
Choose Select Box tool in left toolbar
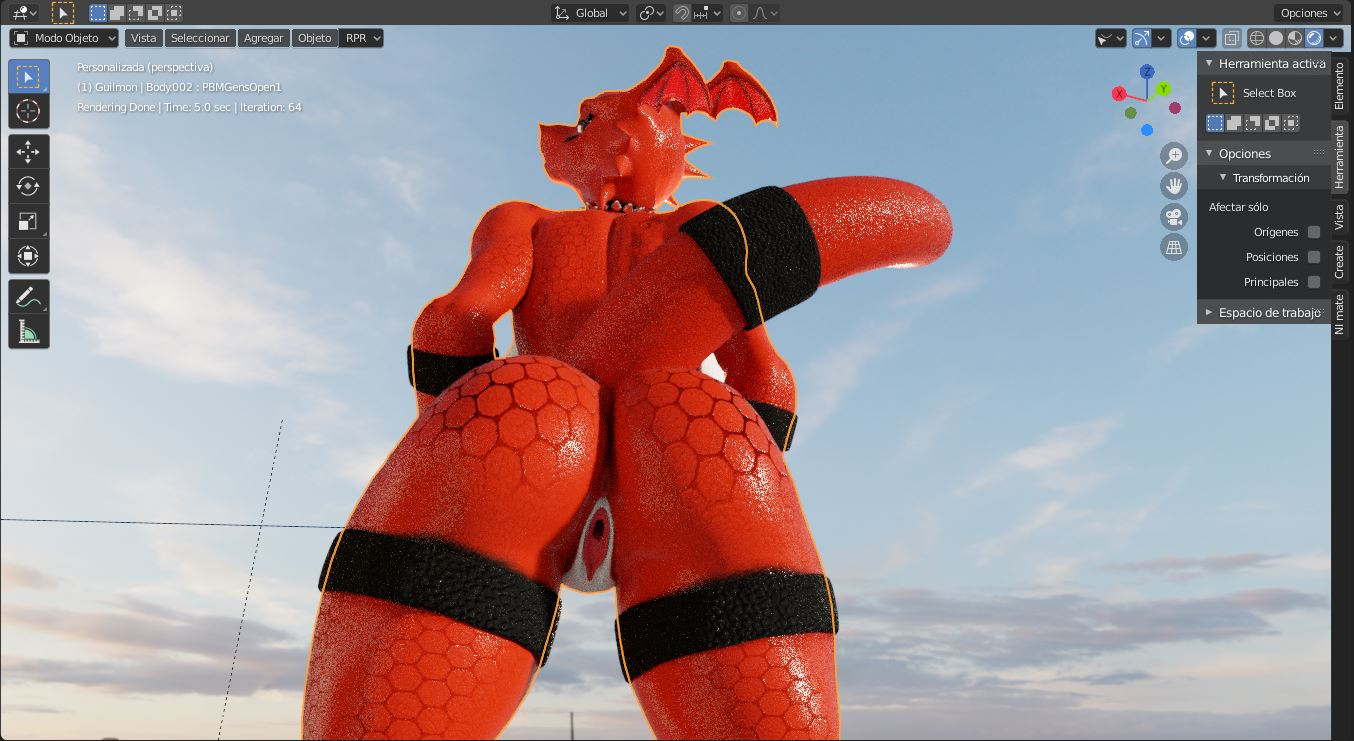[28, 77]
